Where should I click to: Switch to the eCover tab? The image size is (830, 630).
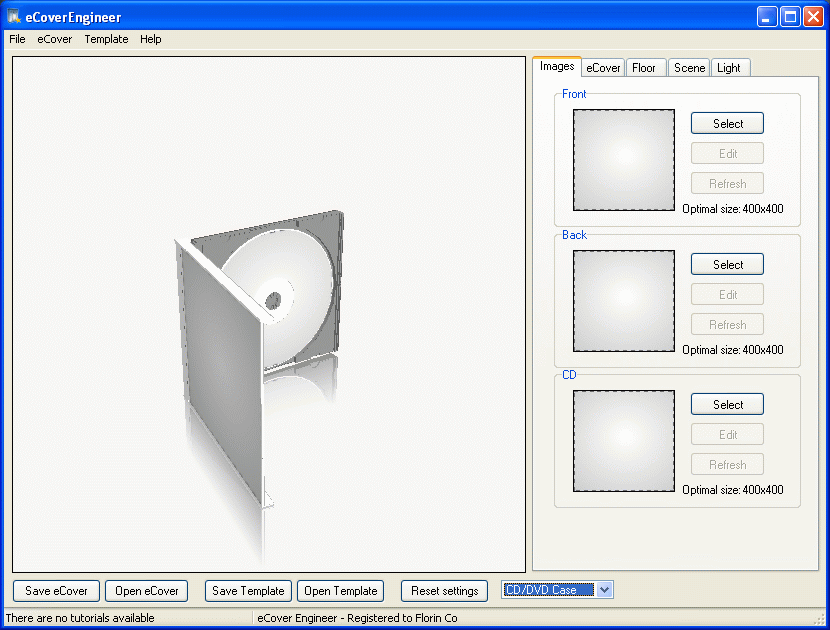(x=602, y=67)
